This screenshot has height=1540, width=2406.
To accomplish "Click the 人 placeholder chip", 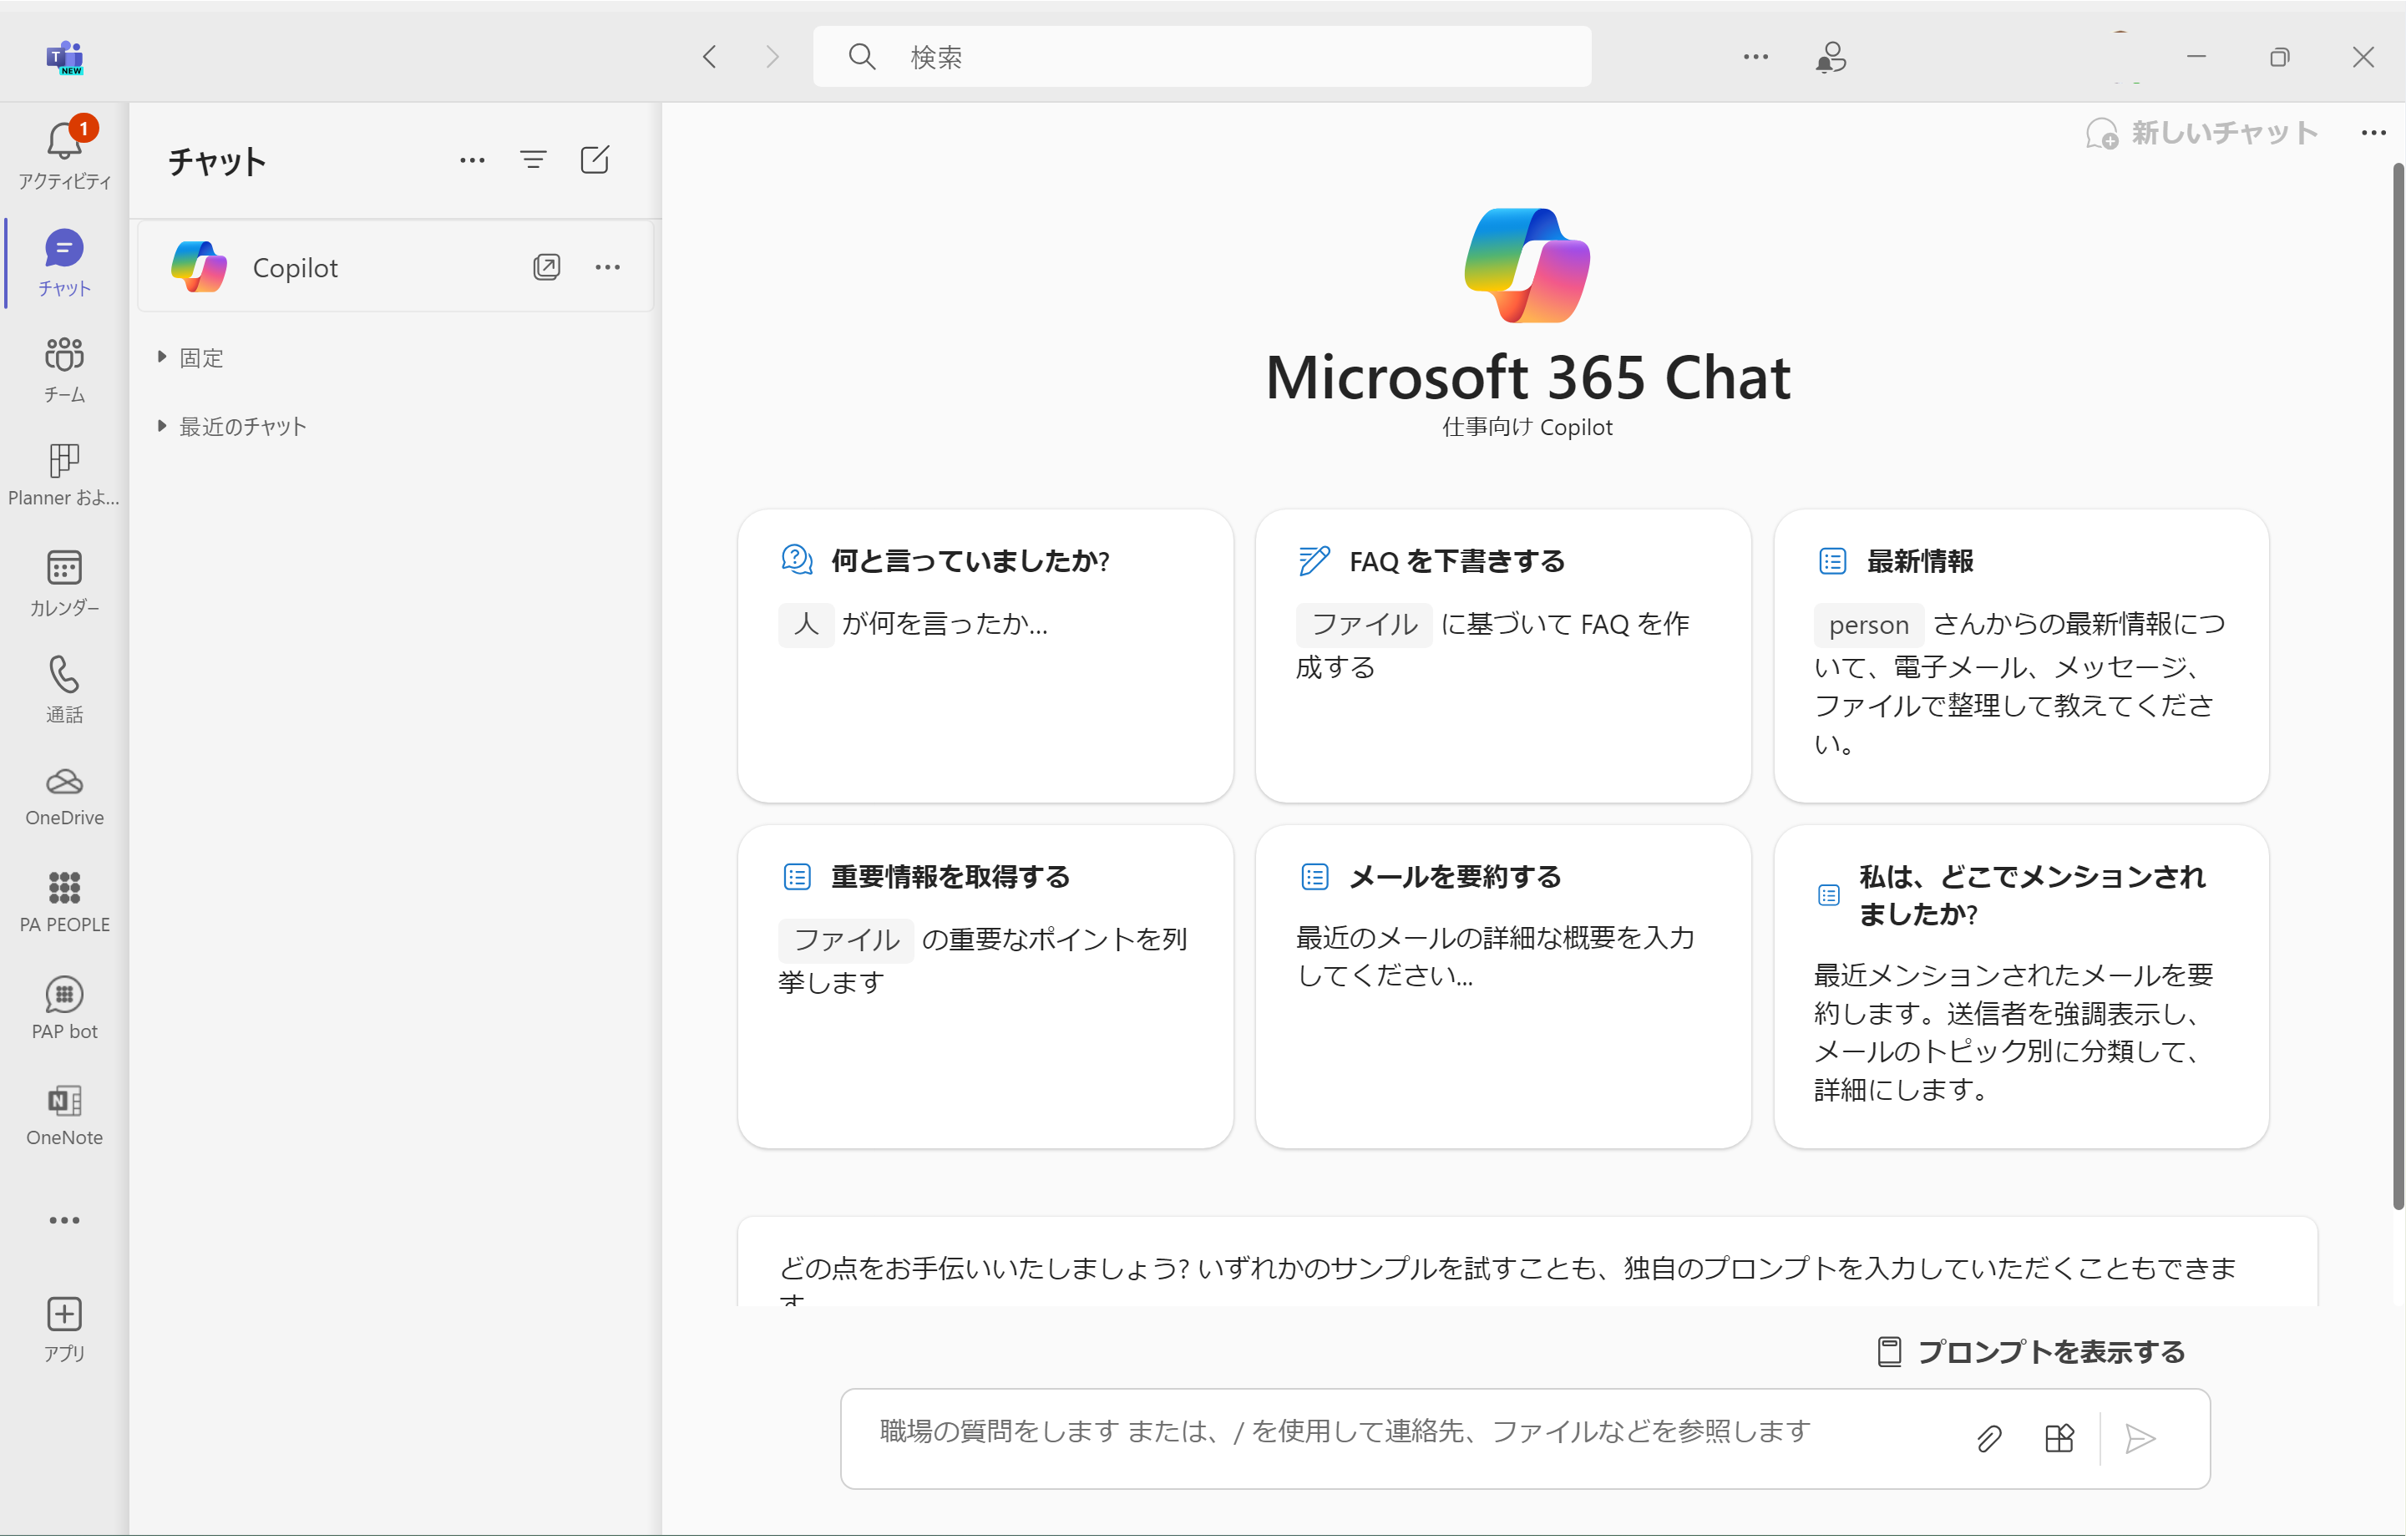I will 806,624.
